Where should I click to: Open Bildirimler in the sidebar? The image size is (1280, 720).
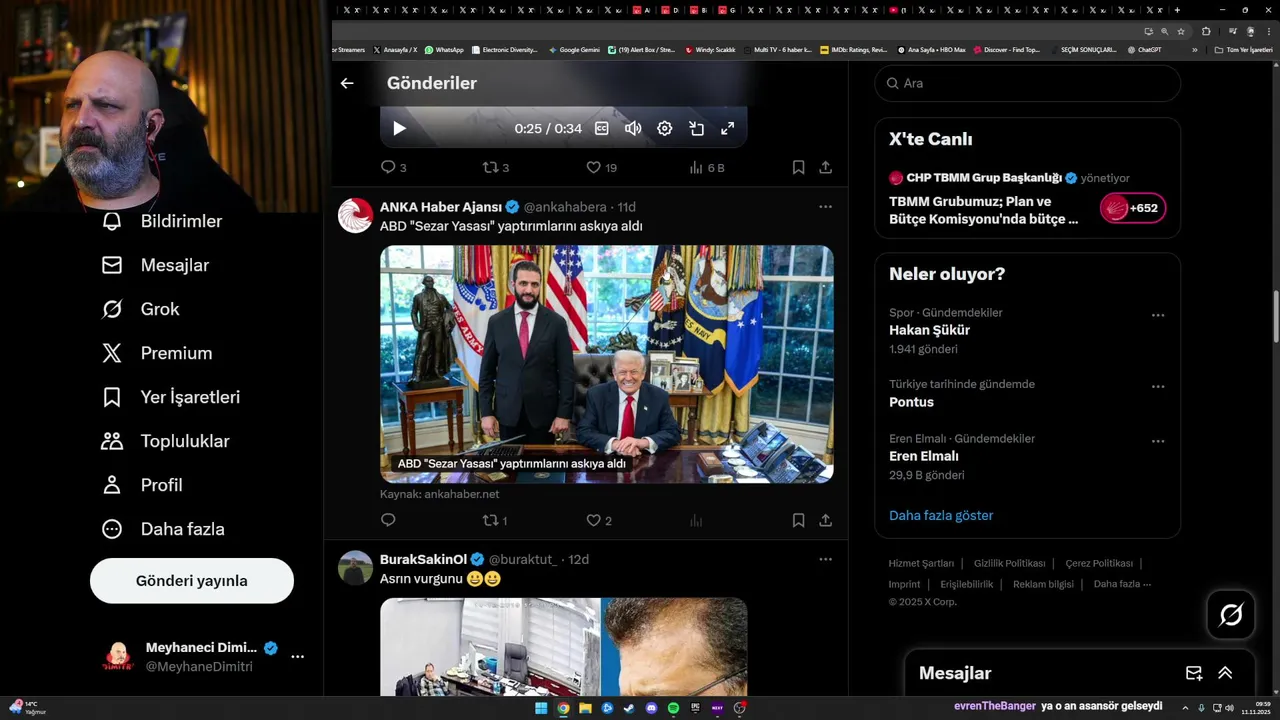tap(162, 221)
